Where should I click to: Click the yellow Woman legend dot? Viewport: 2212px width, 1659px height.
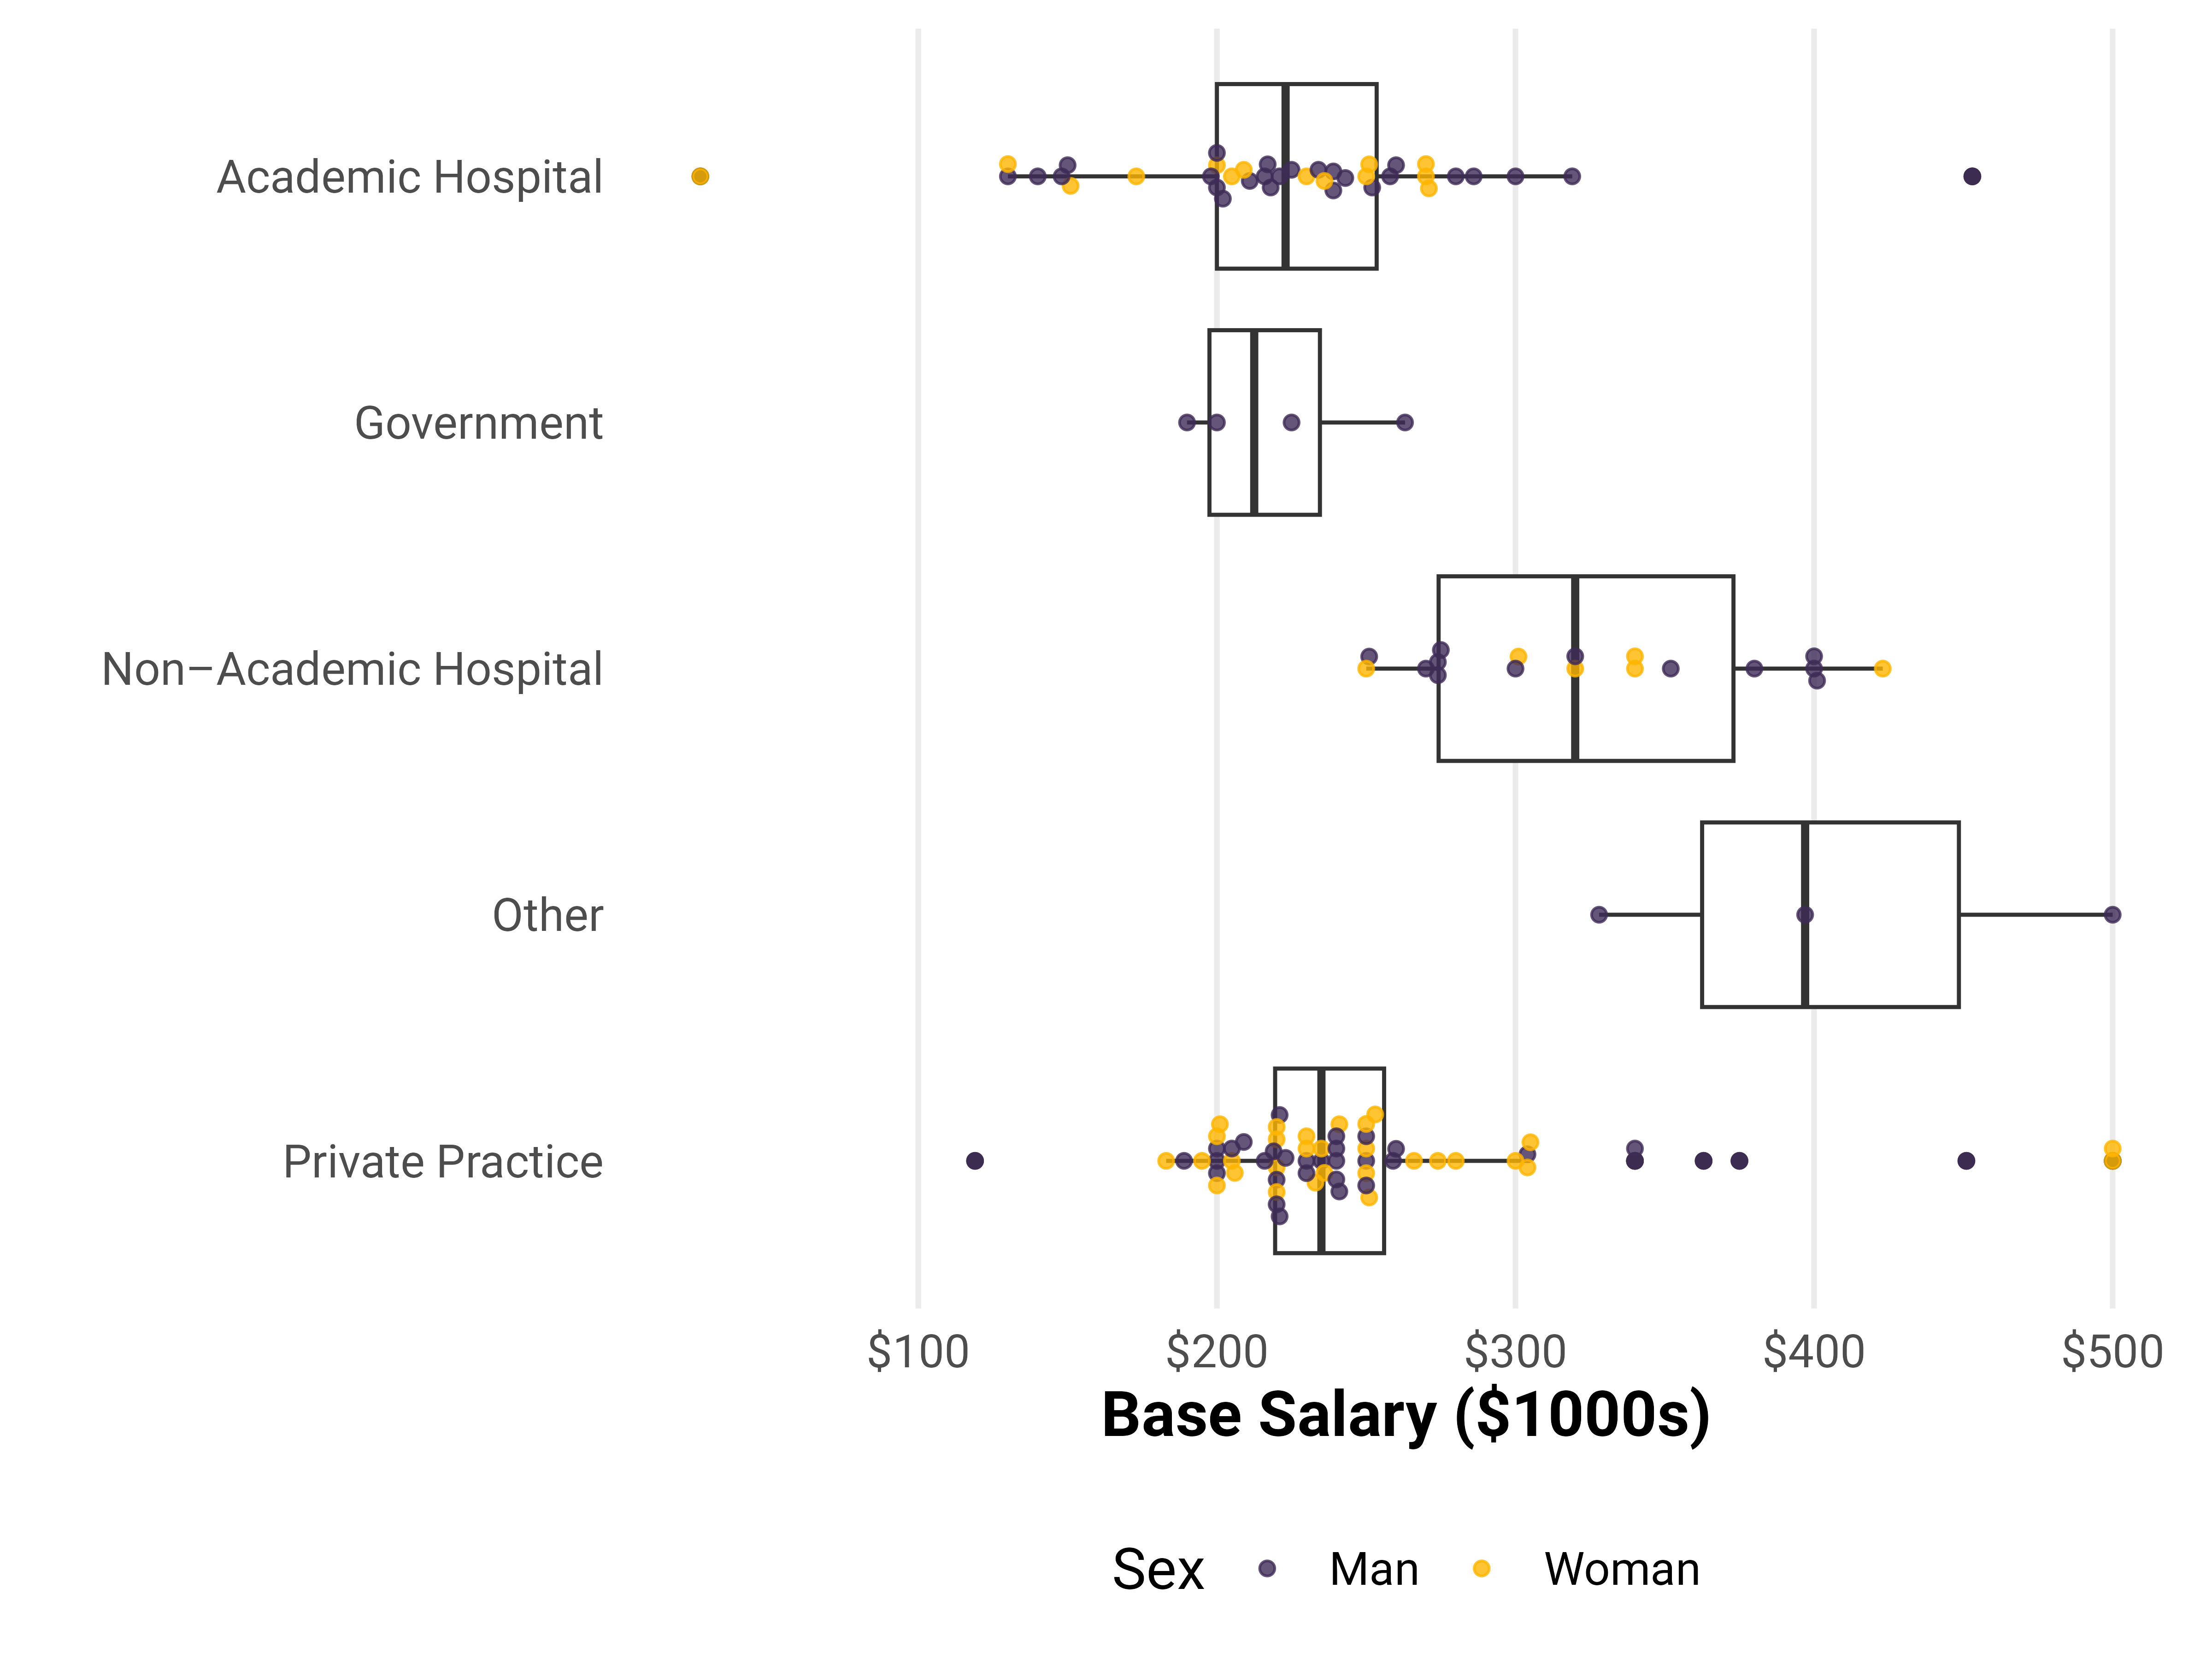pos(1482,1568)
